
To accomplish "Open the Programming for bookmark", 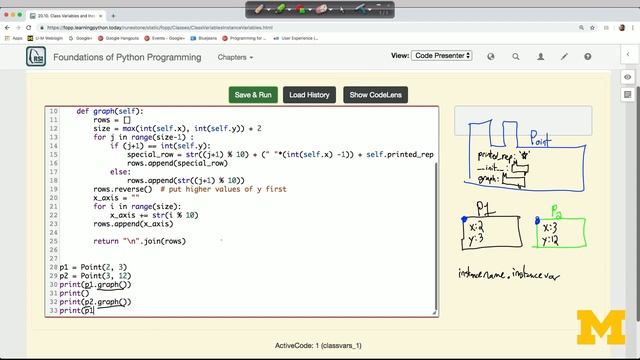I will [244, 38].
